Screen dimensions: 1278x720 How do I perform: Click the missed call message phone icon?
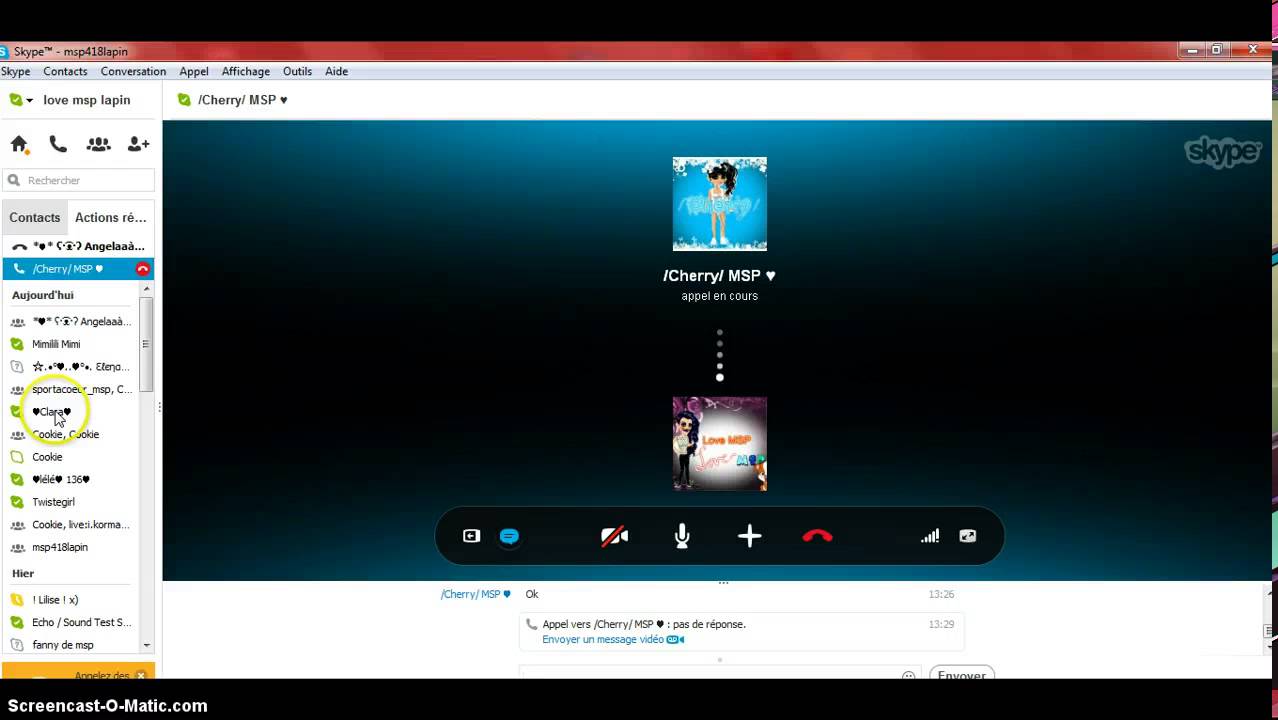click(531, 624)
